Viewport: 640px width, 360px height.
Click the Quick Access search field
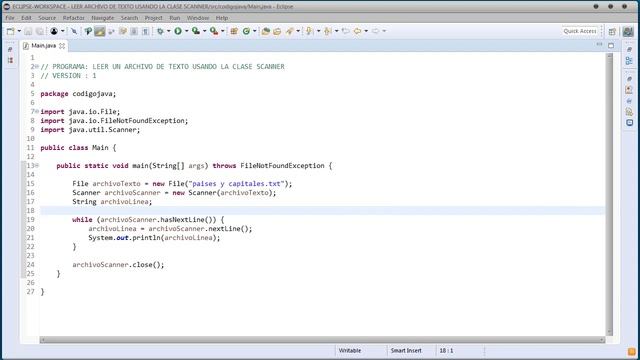pos(580,31)
